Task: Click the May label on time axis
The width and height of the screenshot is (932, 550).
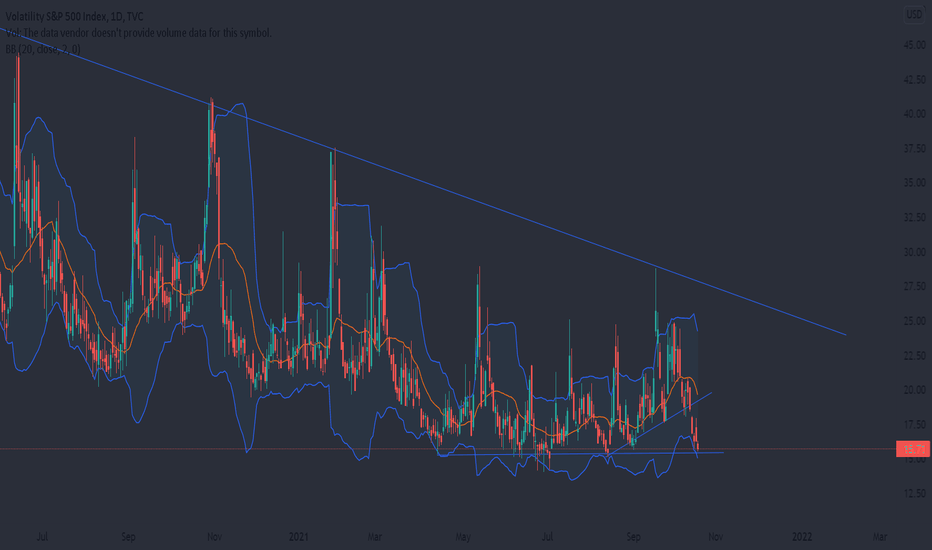Action: point(463,537)
